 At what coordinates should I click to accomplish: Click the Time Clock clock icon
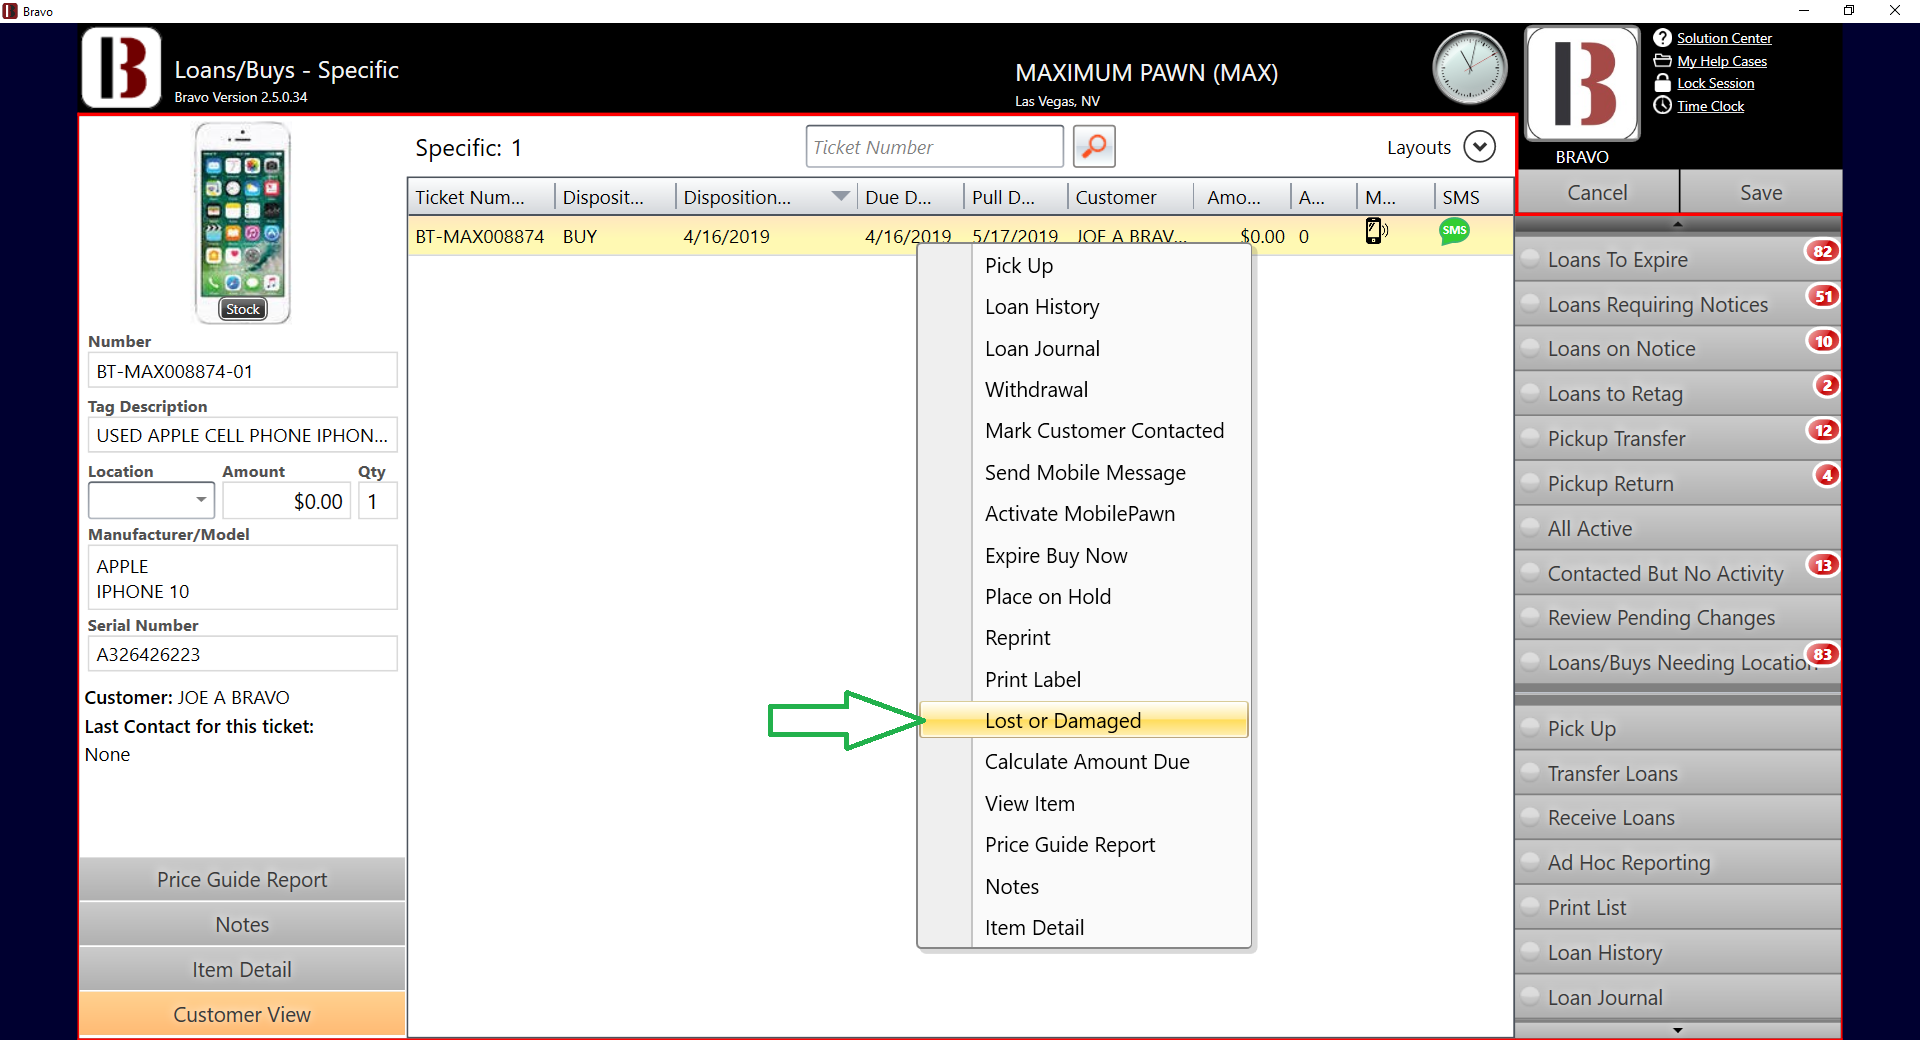tap(1662, 106)
